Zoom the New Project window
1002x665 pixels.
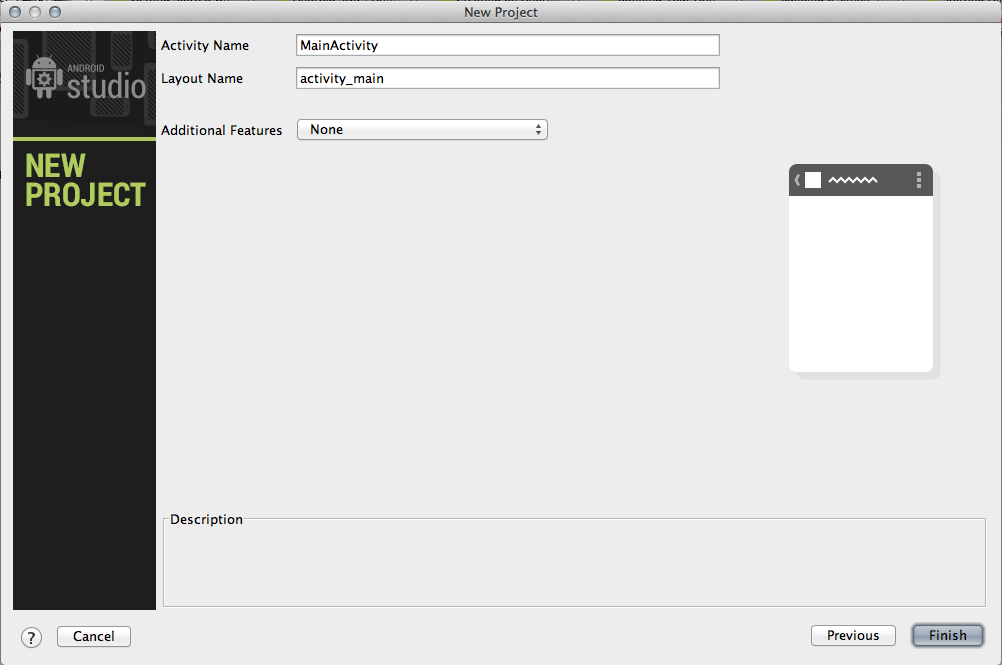pos(55,12)
